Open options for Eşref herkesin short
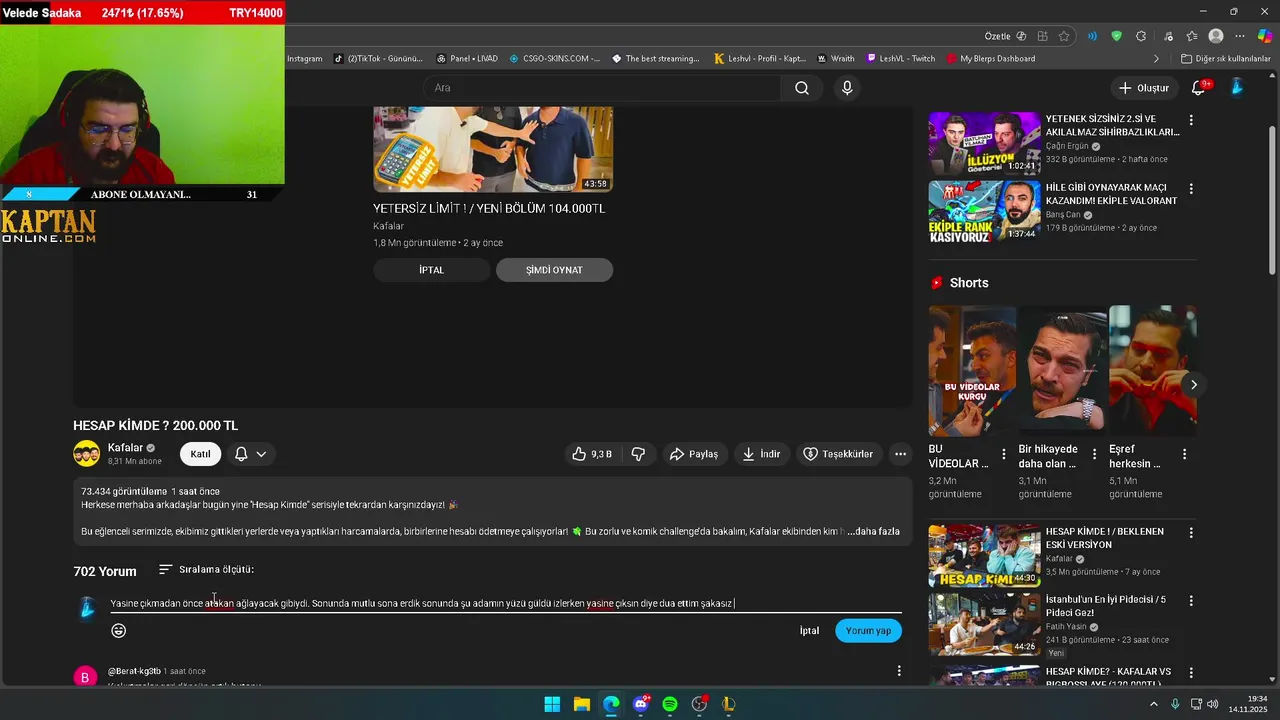This screenshot has height=720, width=1280. 1185,454
